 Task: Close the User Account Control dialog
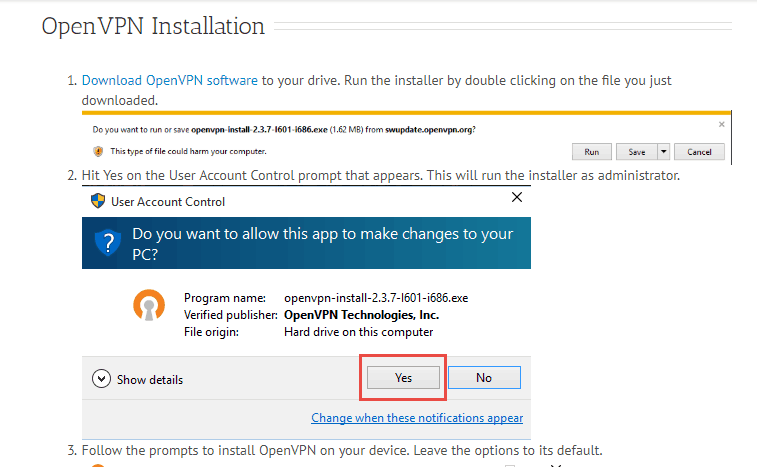(x=517, y=197)
